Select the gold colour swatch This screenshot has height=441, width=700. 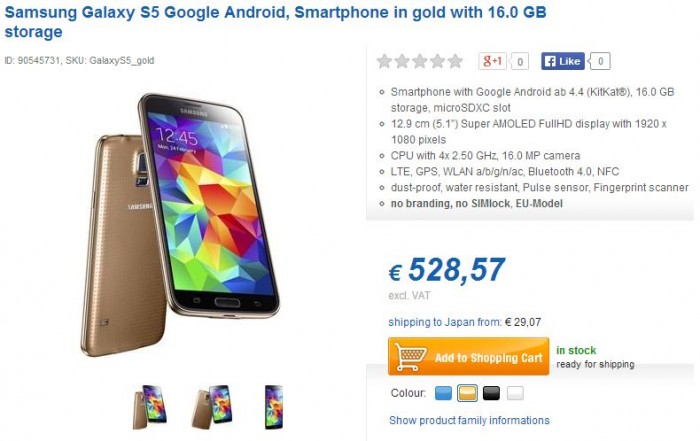(467, 393)
